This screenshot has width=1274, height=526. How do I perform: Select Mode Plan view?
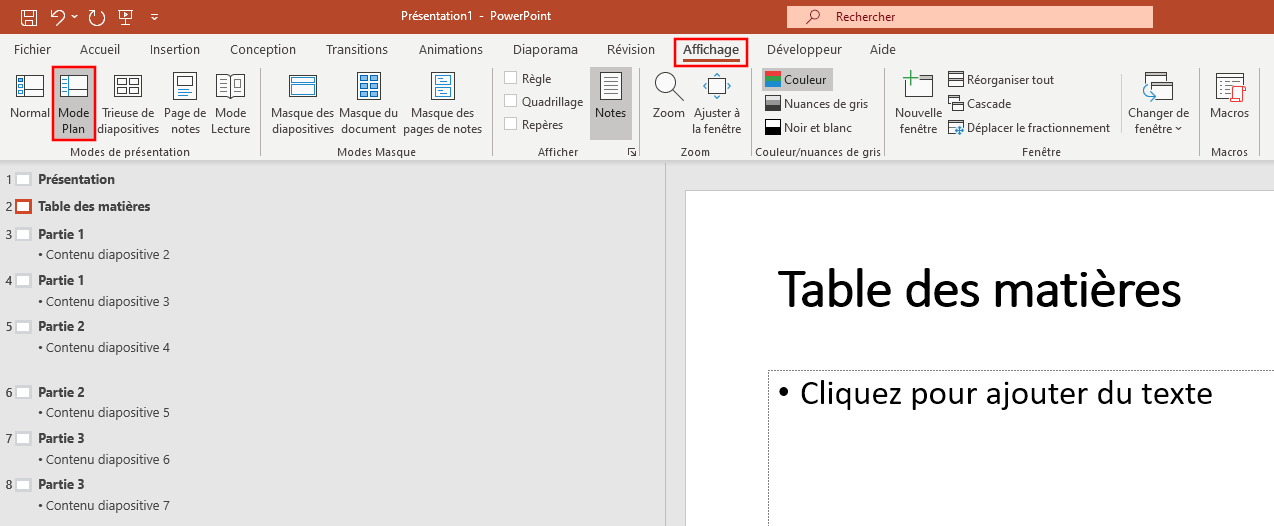(x=74, y=103)
